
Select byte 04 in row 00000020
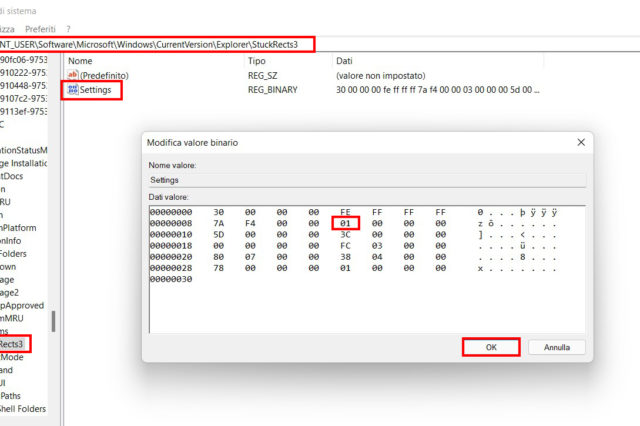[377, 257]
